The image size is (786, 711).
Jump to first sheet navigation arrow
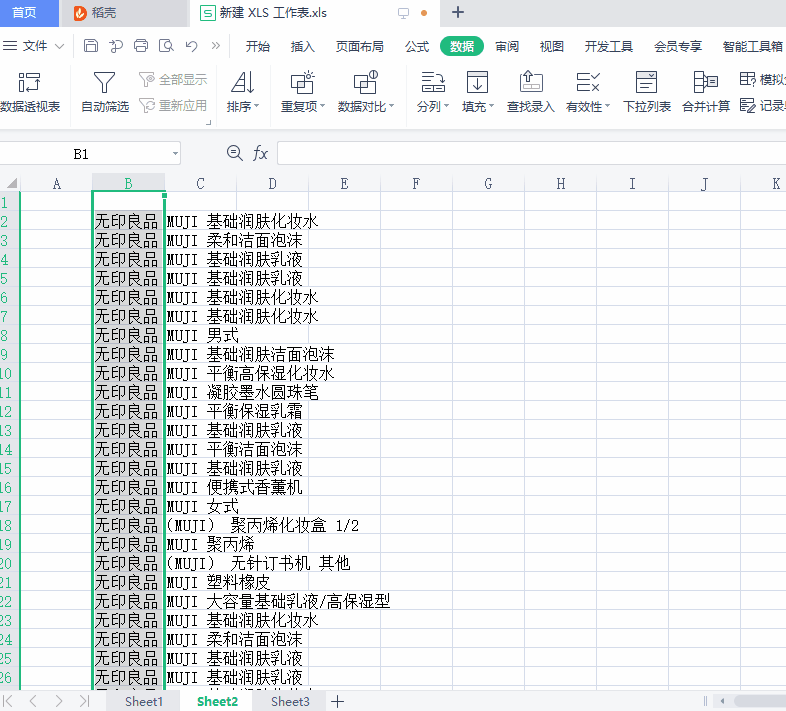pyautogui.click(x=8, y=700)
